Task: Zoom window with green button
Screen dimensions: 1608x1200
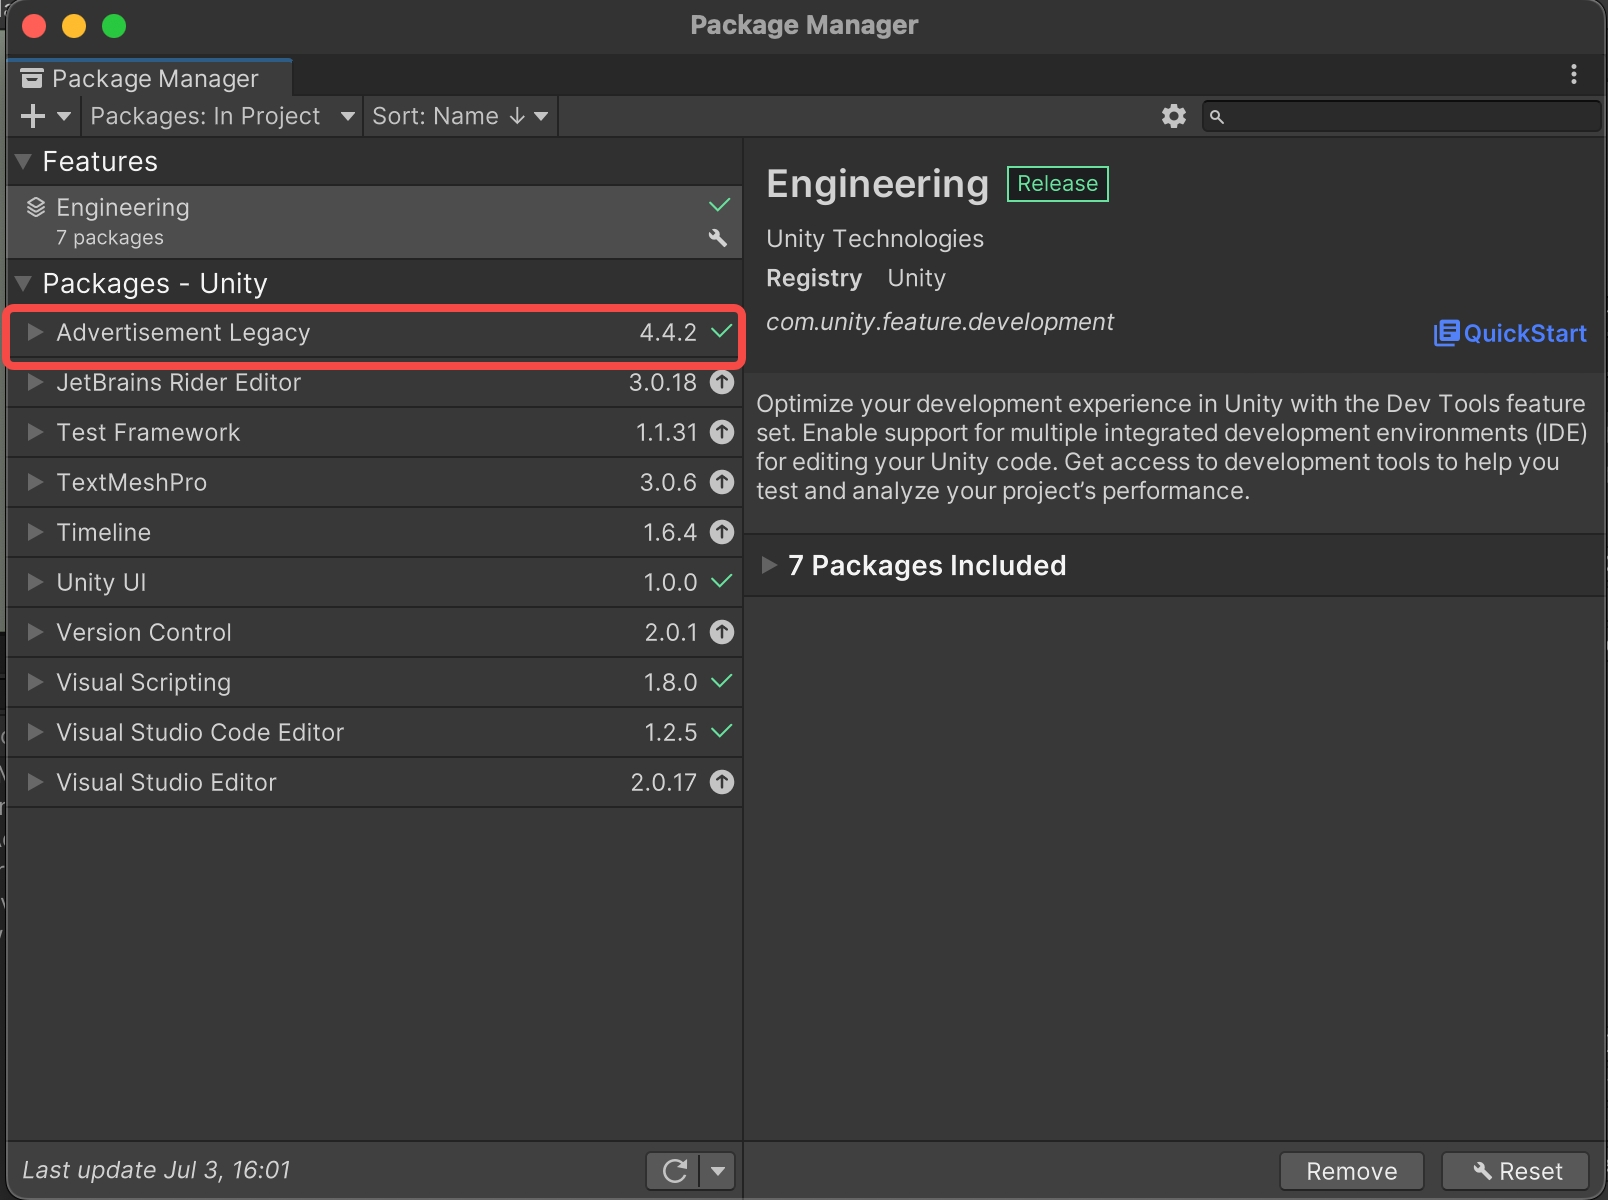Action: (114, 25)
